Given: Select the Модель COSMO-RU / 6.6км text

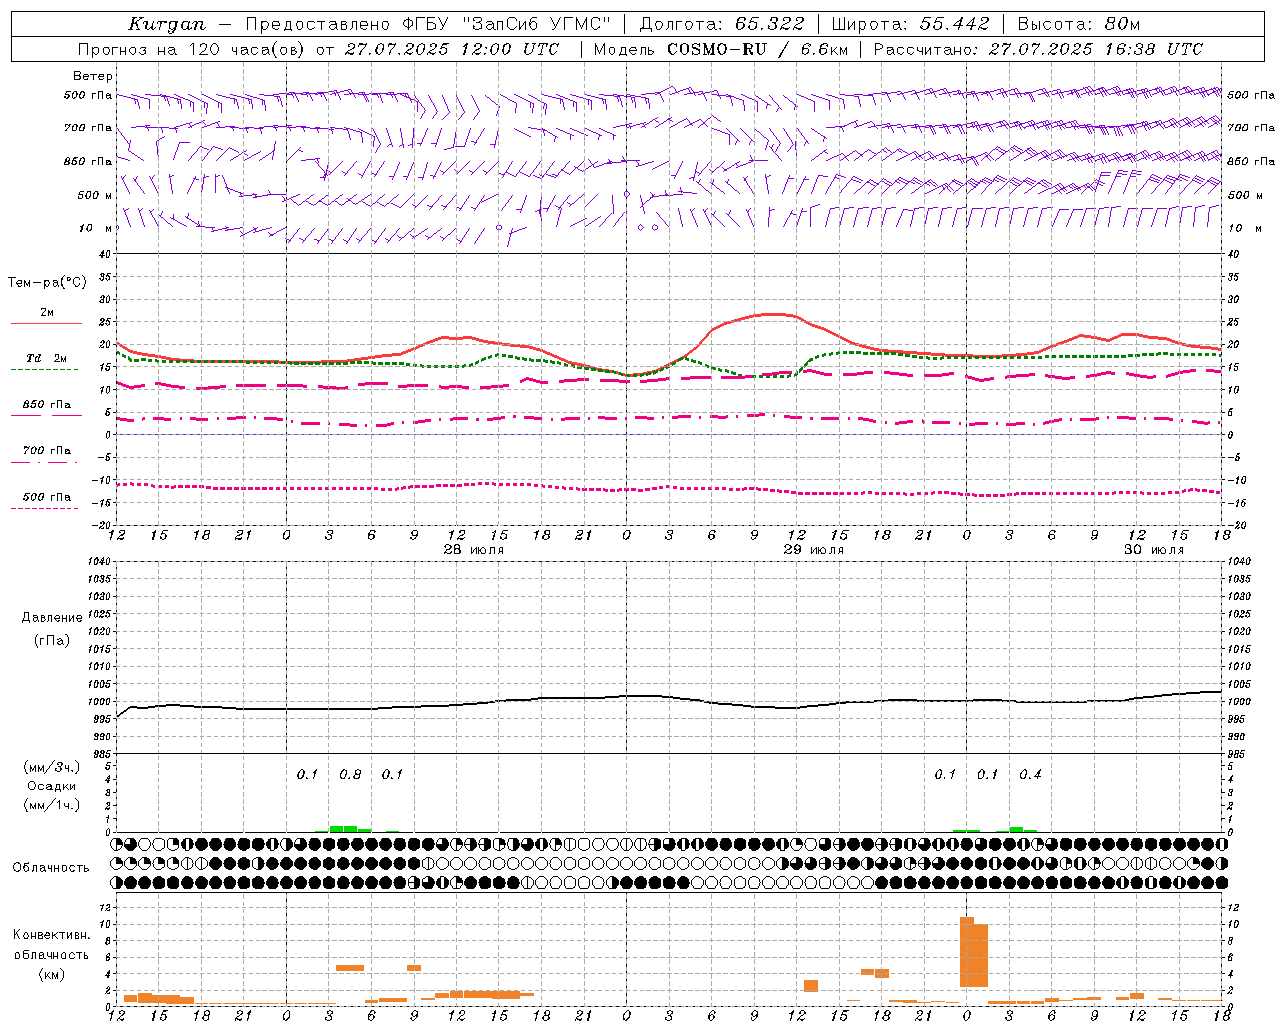Looking at the screenshot, I should click(721, 49).
